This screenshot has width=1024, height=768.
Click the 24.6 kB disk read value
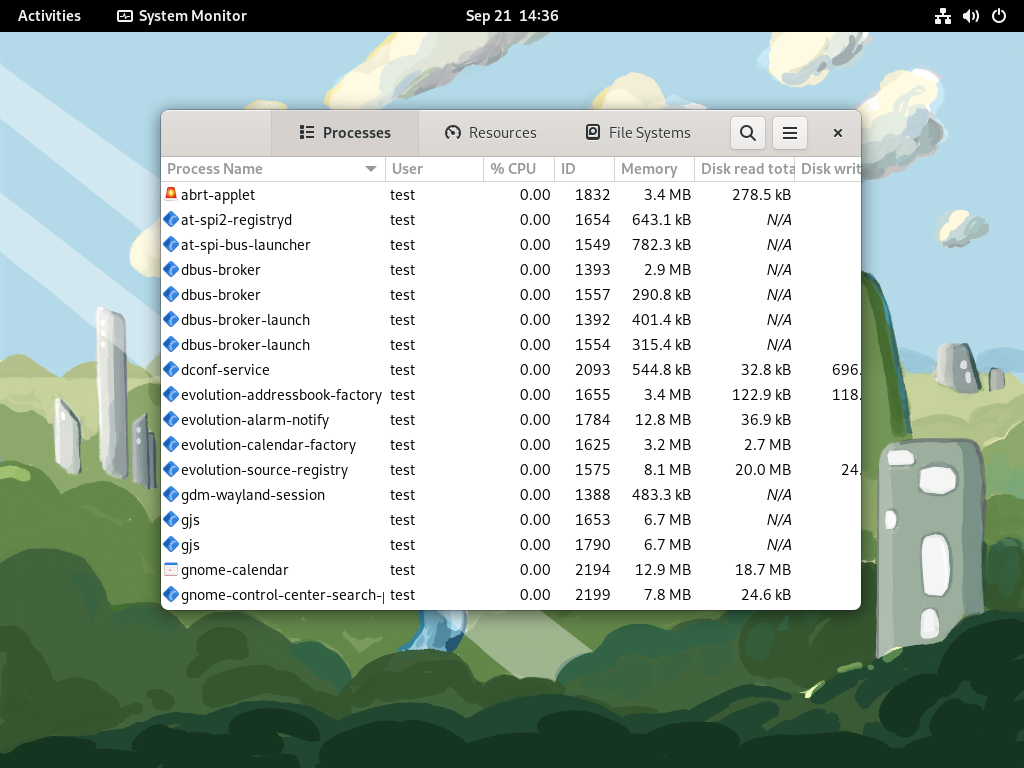click(766, 595)
